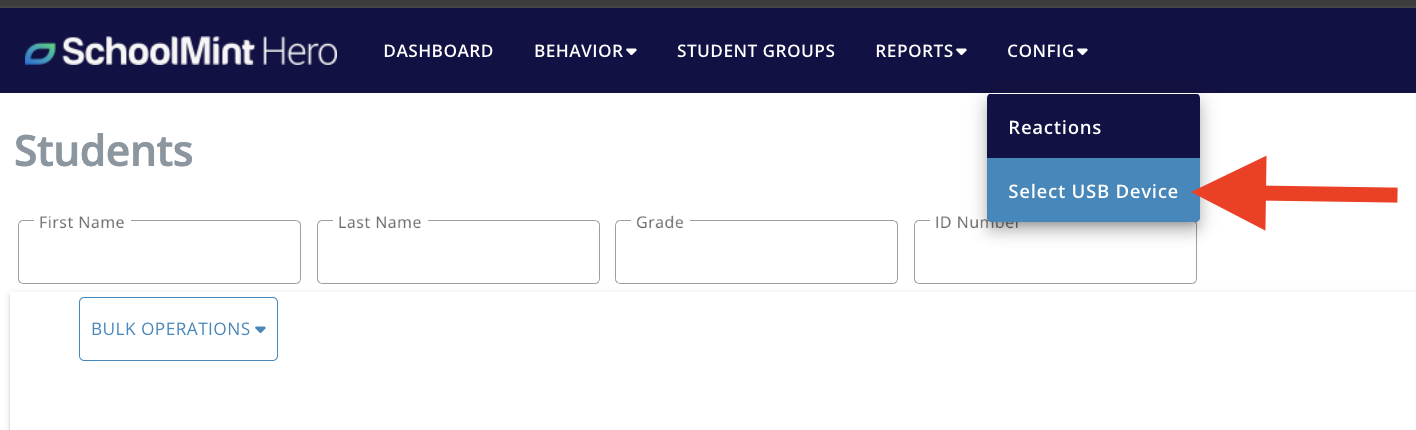Focus the First Name search field
Image resolution: width=1416 pixels, height=430 pixels.
click(159, 252)
